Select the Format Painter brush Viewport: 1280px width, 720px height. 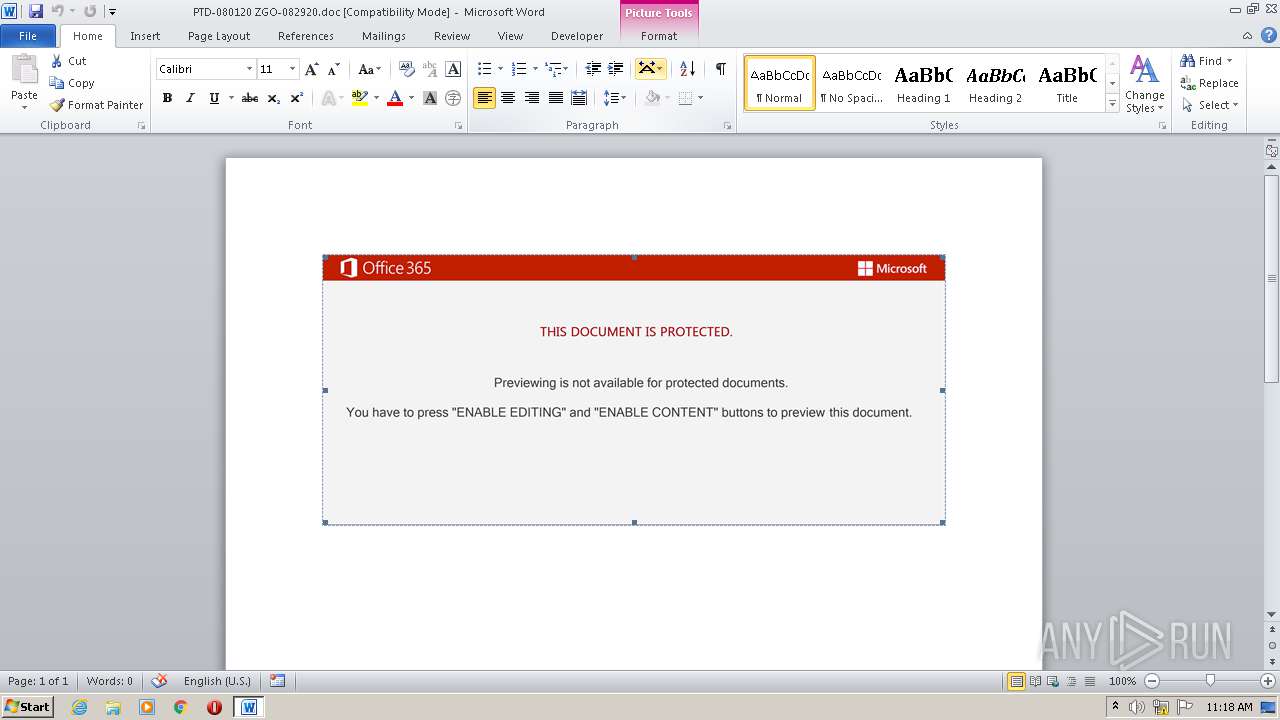pyautogui.click(x=57, y=105)
